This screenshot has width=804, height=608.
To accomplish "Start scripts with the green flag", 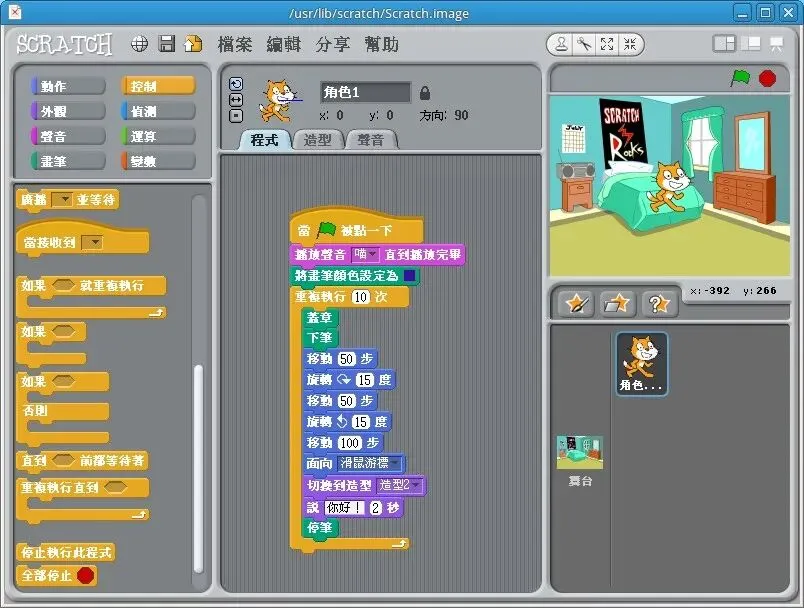I will pyautogui.click(x=740, y=78).
